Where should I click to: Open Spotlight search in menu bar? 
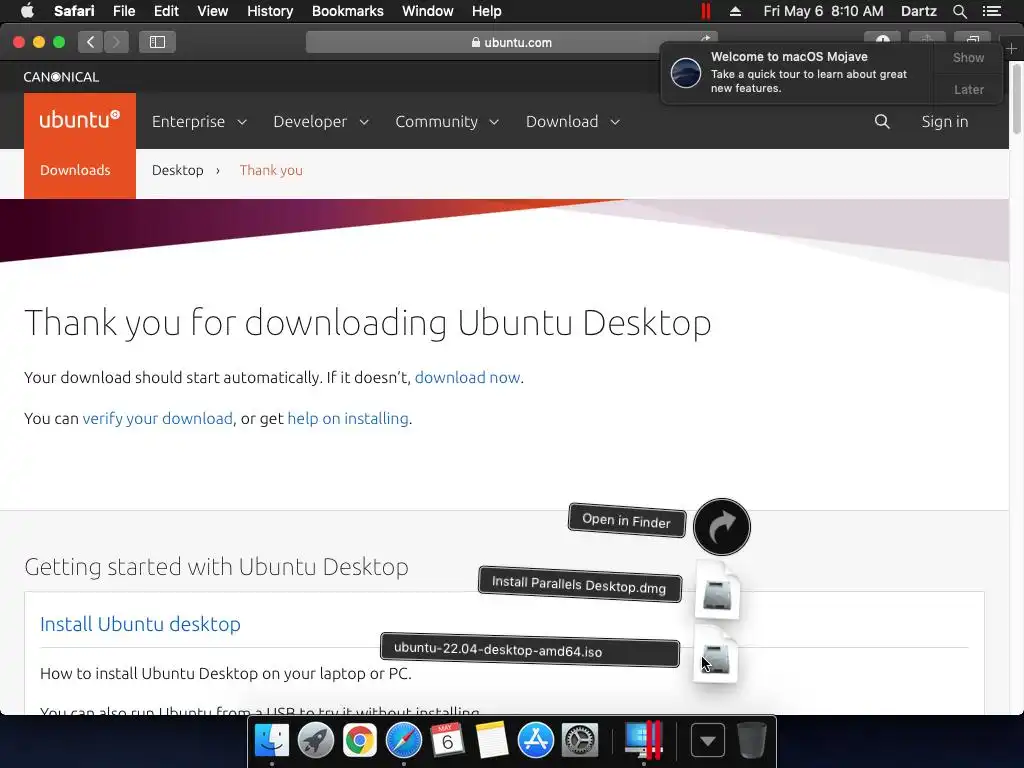coord(959,11)
